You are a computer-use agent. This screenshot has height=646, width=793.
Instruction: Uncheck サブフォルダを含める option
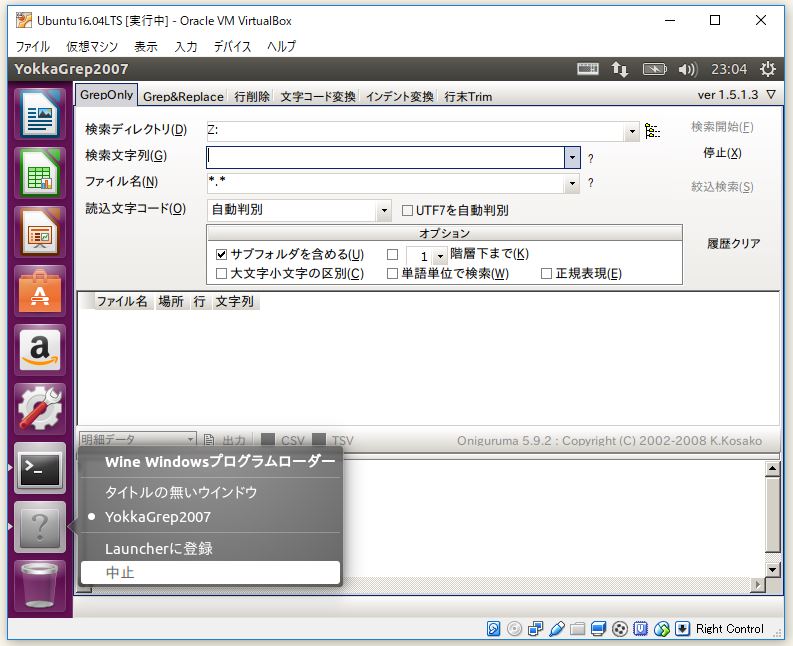point(221,254)
